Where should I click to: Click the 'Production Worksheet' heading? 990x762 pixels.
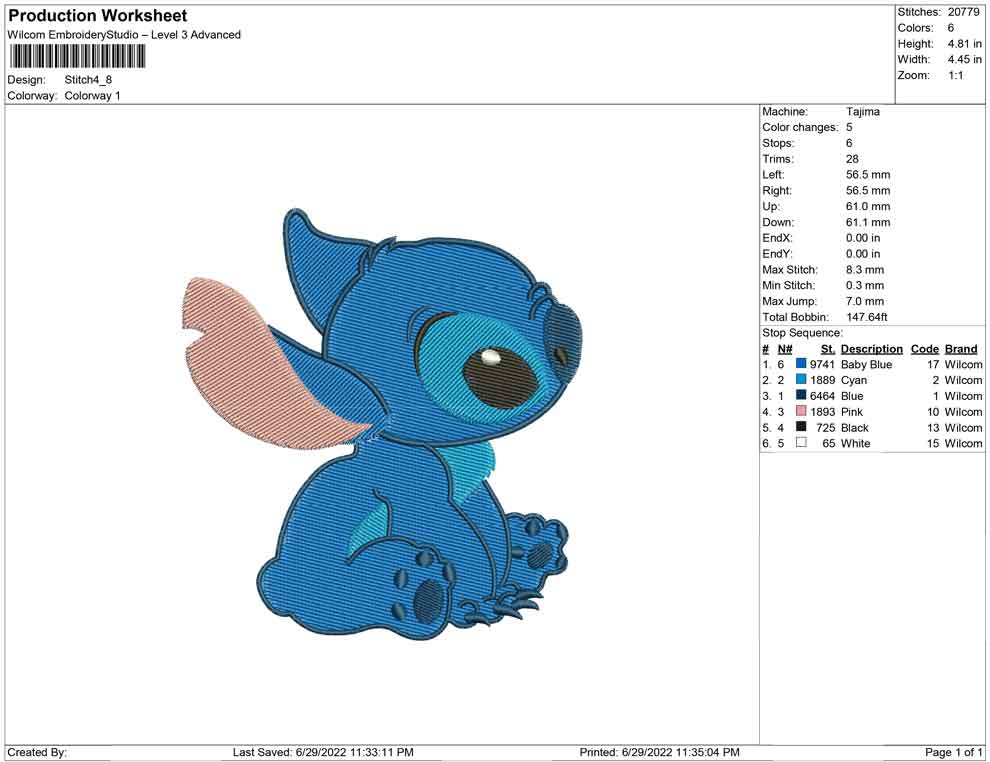coord(98,16)
